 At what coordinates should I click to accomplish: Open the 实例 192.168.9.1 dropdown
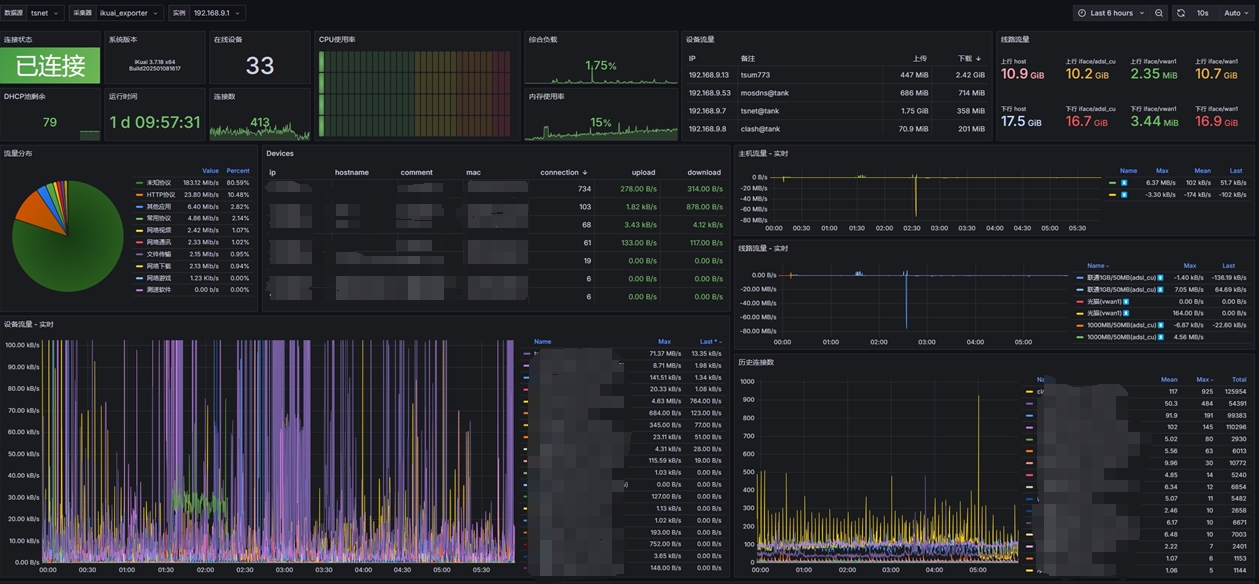[216, 13]
